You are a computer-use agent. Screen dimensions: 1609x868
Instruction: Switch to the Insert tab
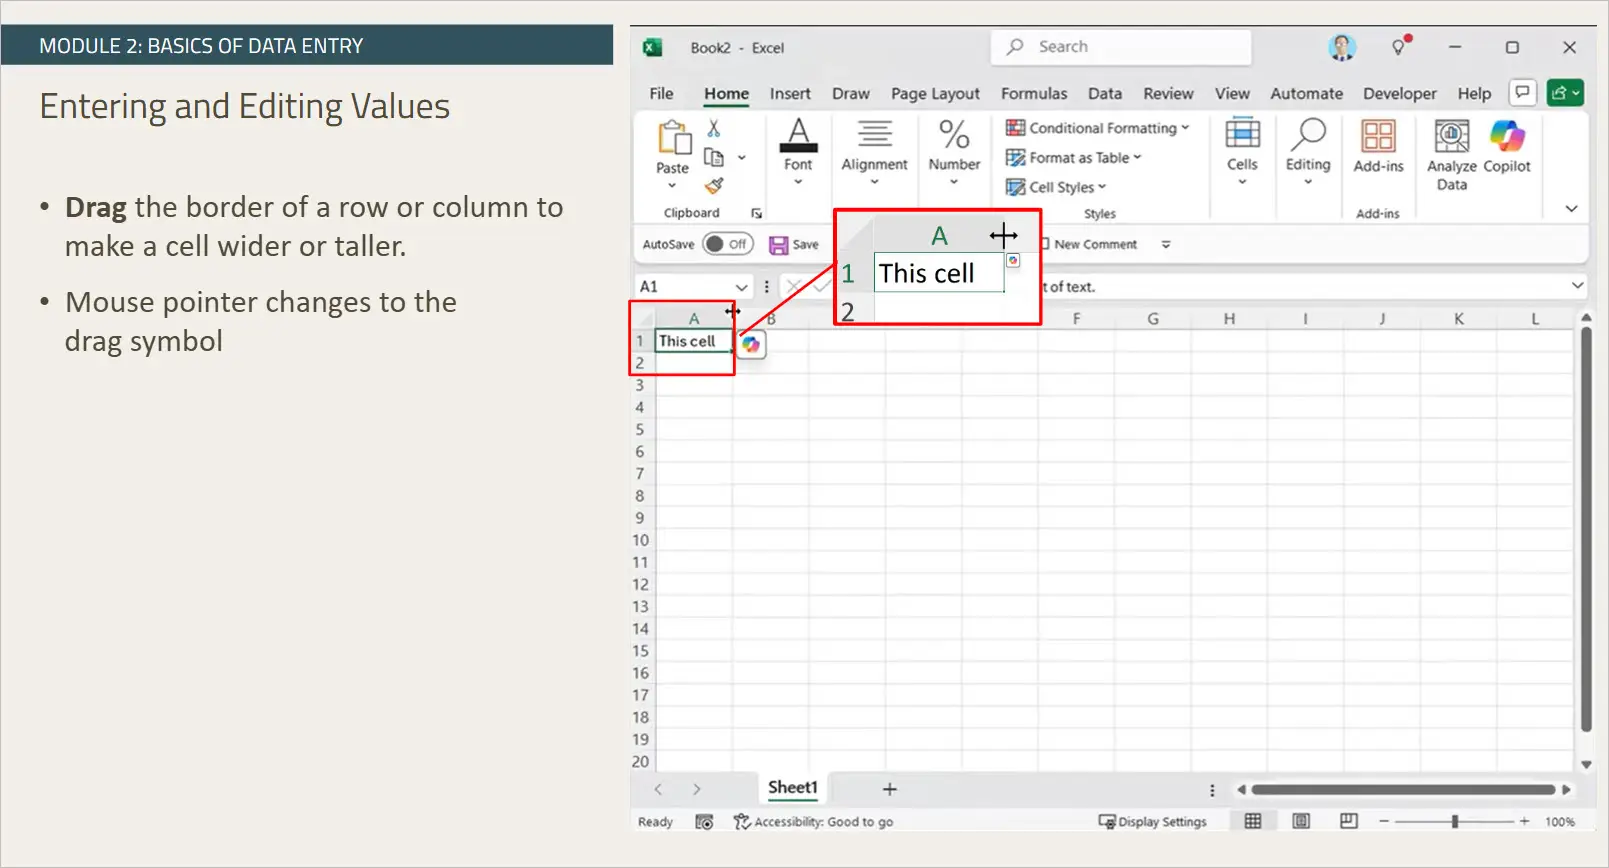click(789, 93)
